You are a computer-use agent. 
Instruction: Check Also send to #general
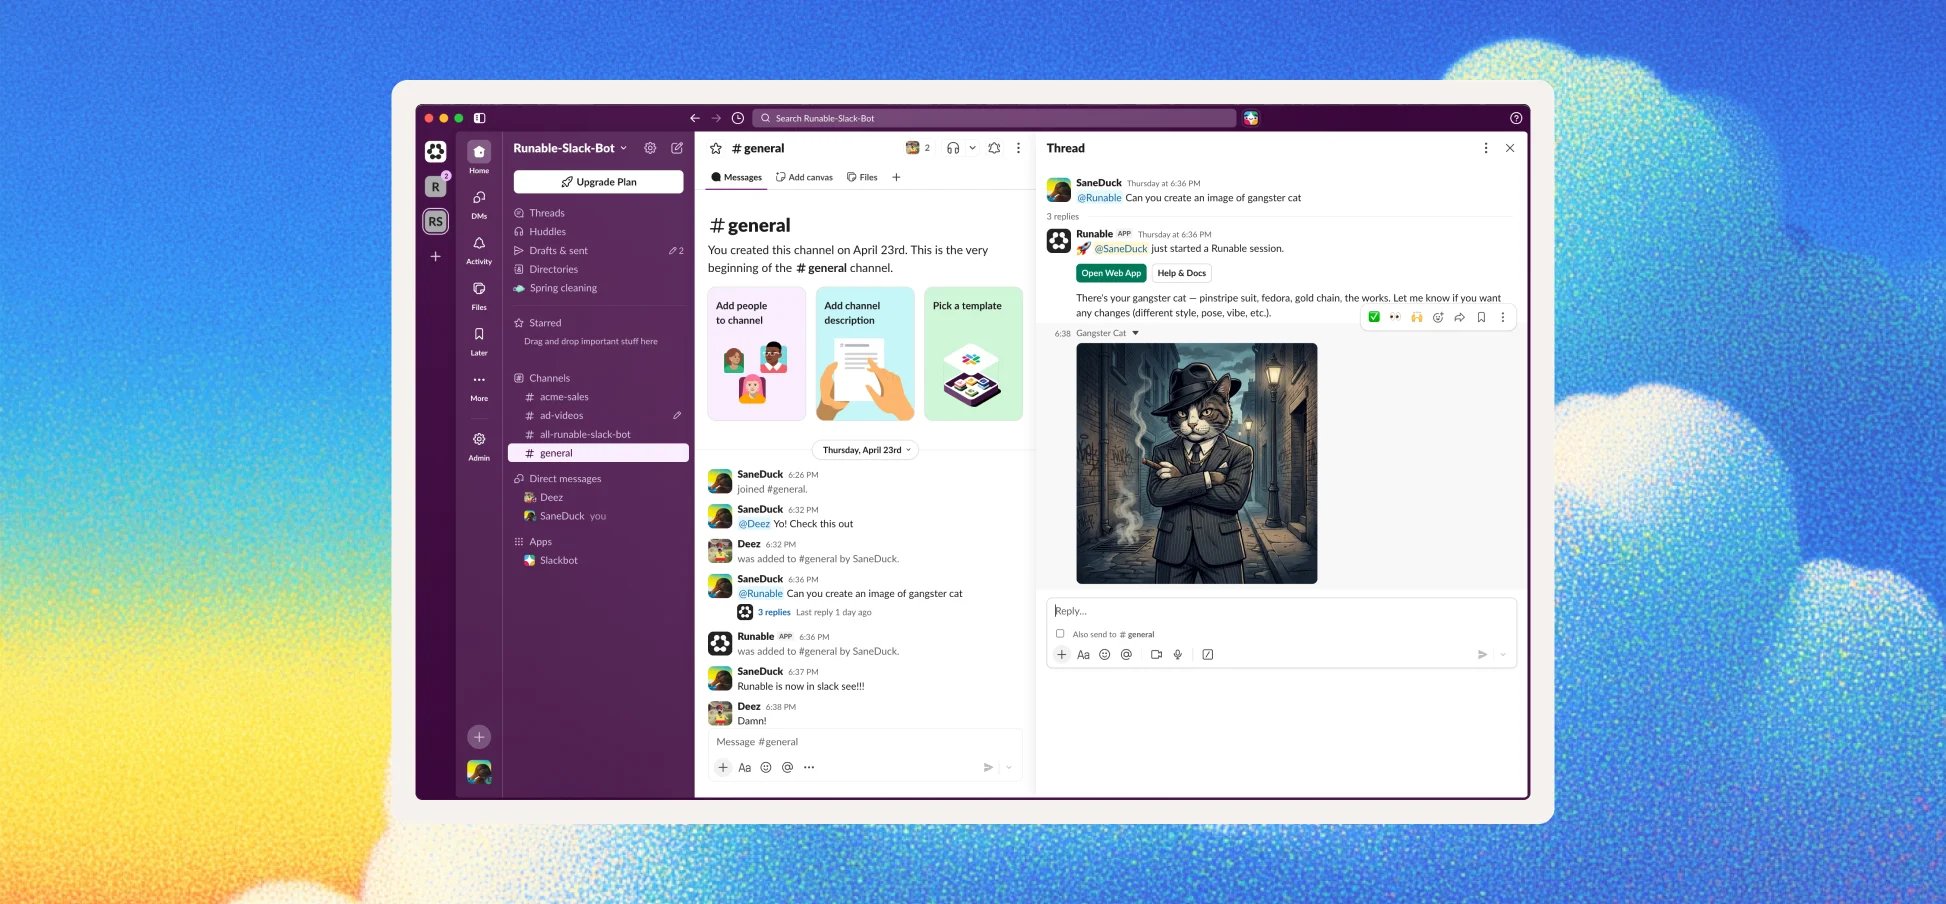coord(1060,633)
